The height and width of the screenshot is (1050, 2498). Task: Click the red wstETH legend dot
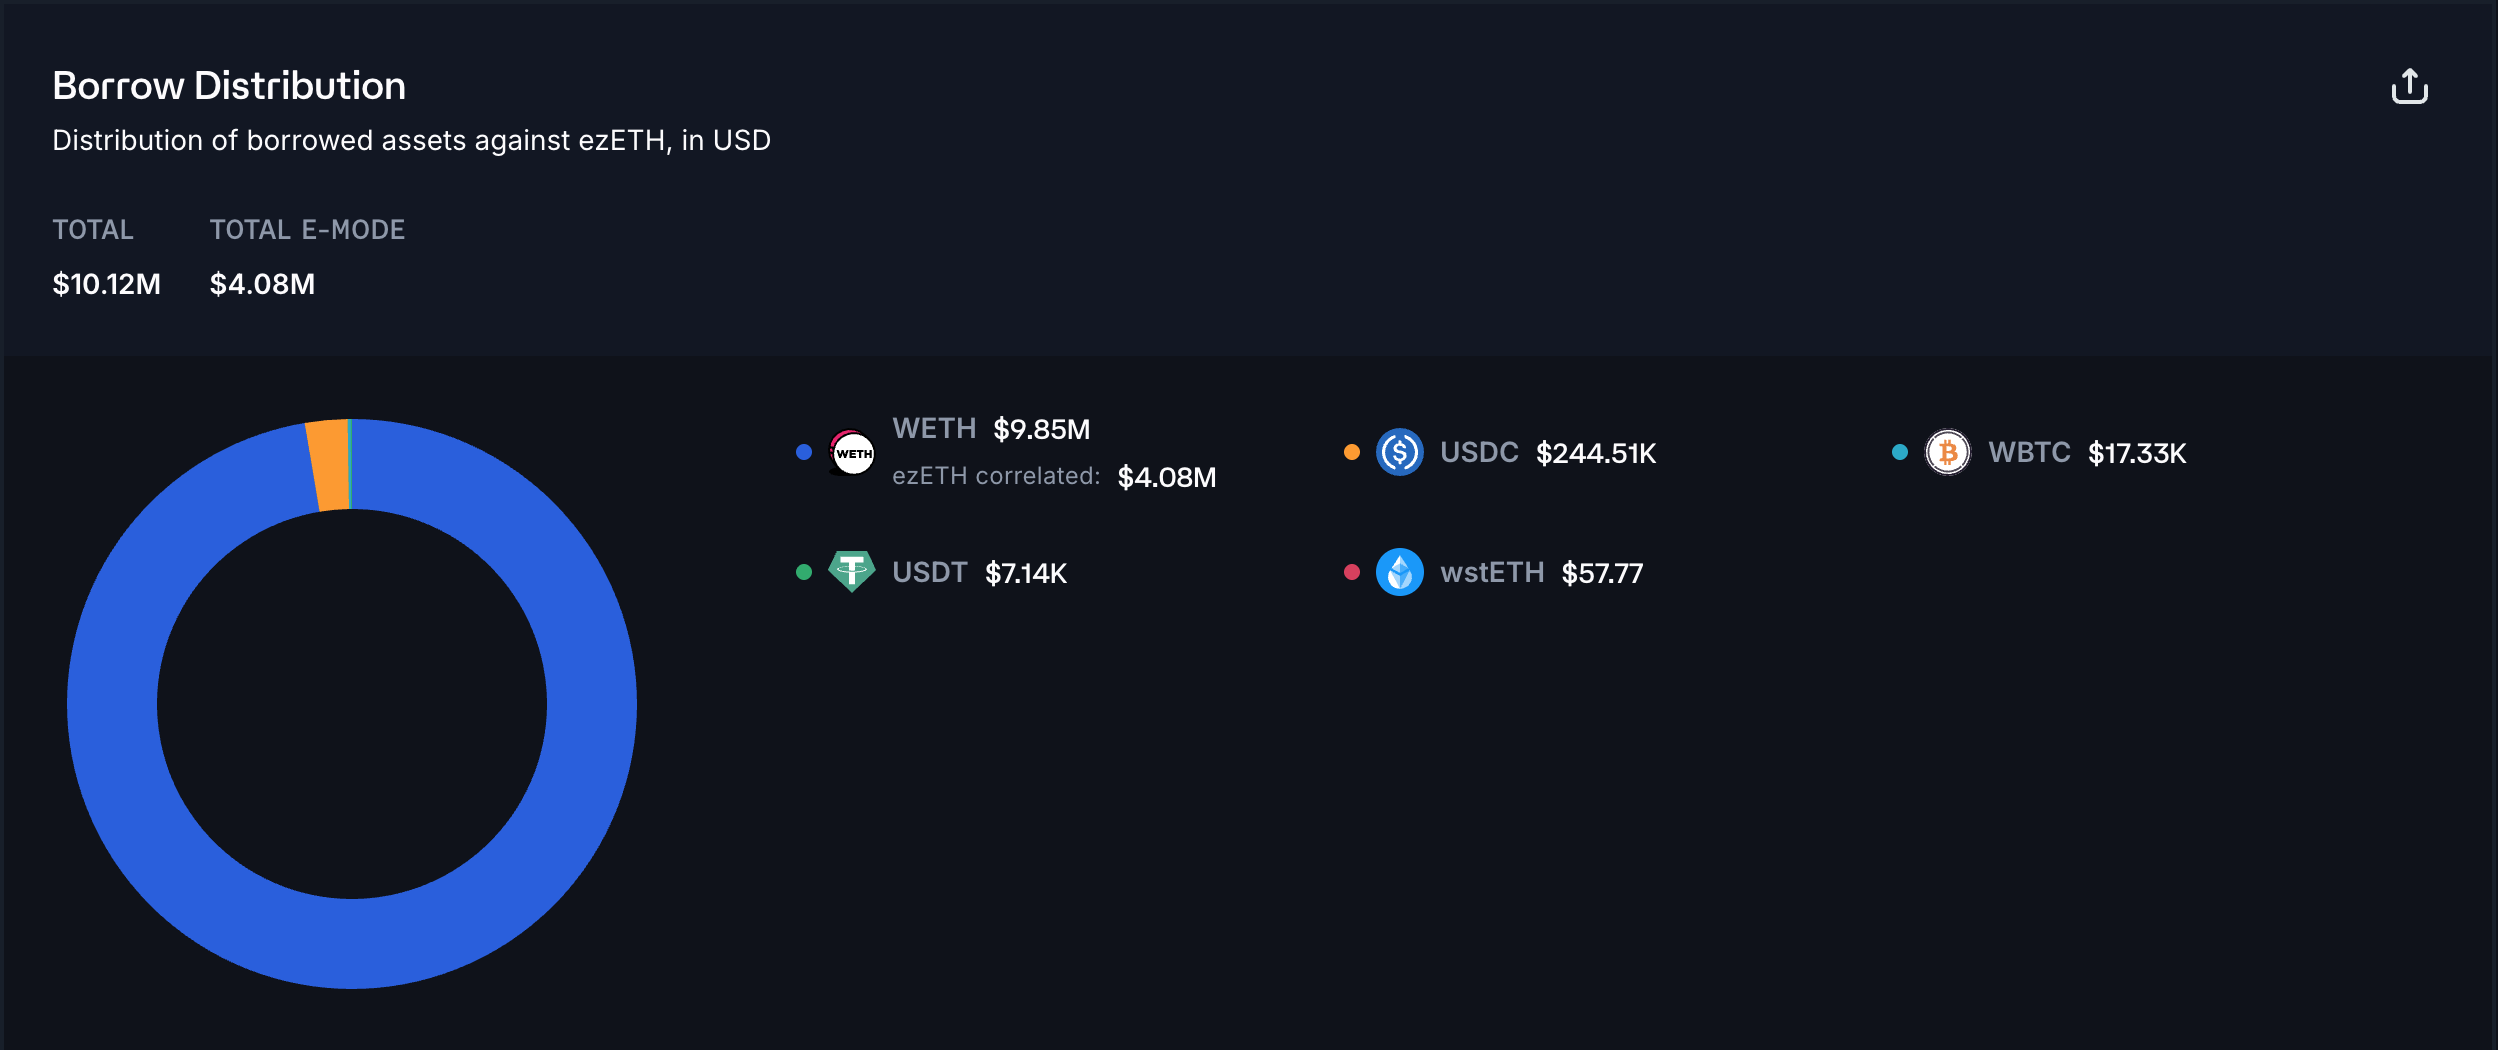(1351, 572)
